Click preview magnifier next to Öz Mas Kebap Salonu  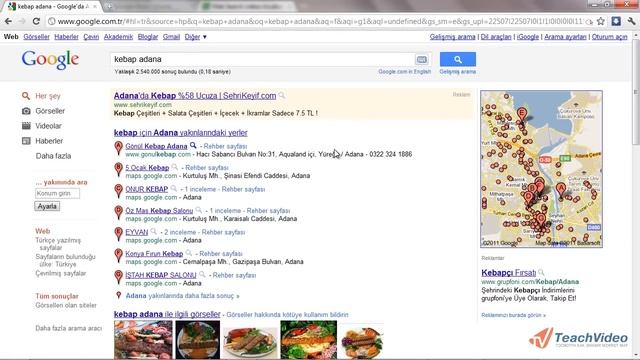(199, 211)
